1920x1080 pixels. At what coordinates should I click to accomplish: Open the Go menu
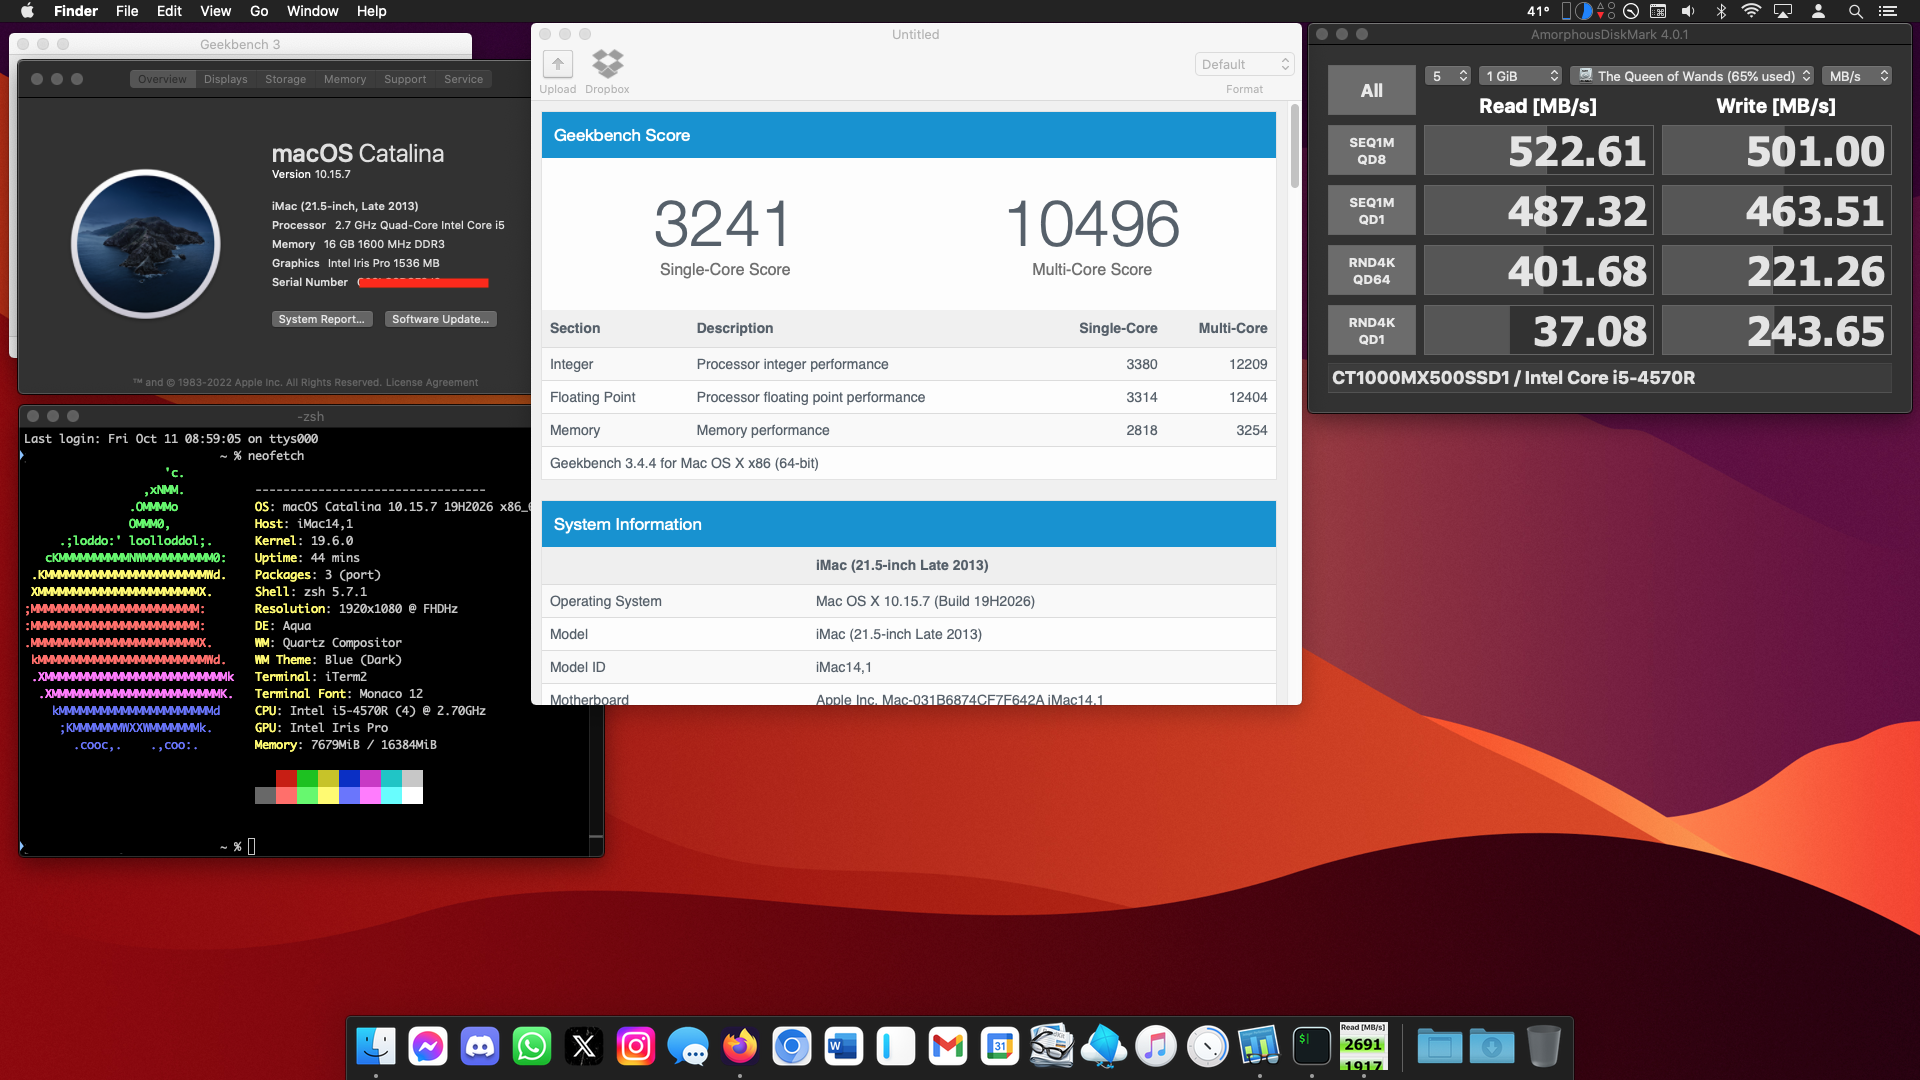tap(259, 11)
